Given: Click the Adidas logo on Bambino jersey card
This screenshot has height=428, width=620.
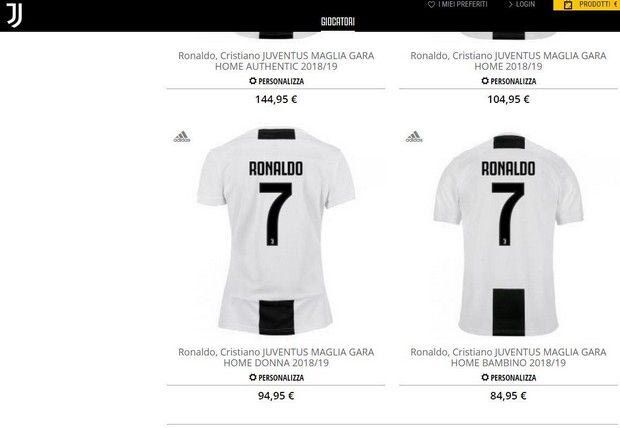Looking at the screenshot, I should tap(414, 136).
